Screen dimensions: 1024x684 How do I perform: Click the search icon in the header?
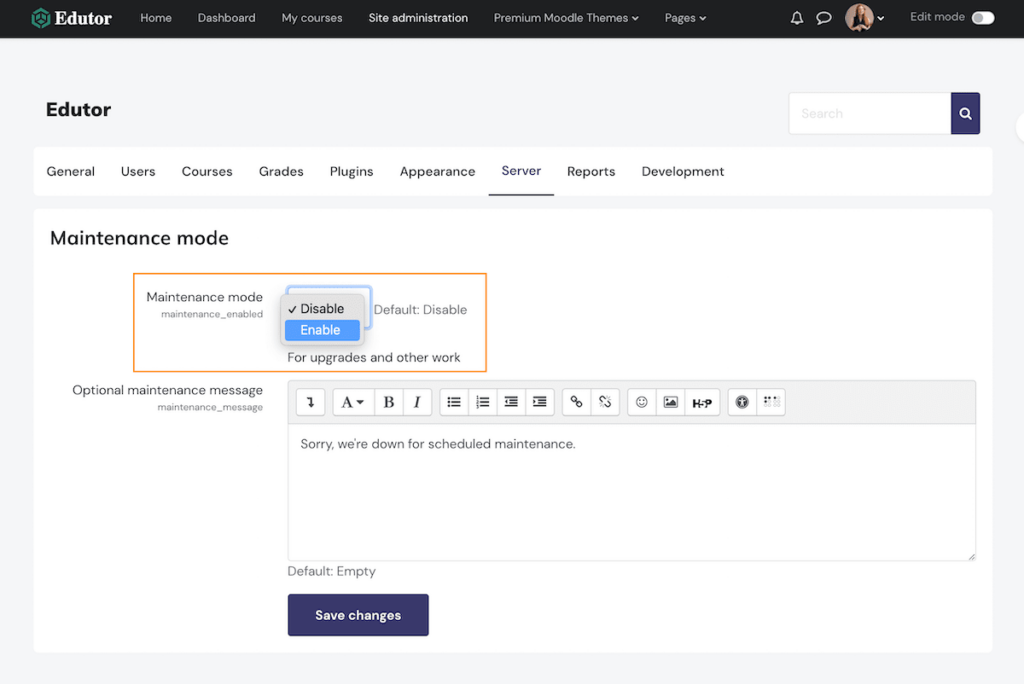(x=964, y=113)
